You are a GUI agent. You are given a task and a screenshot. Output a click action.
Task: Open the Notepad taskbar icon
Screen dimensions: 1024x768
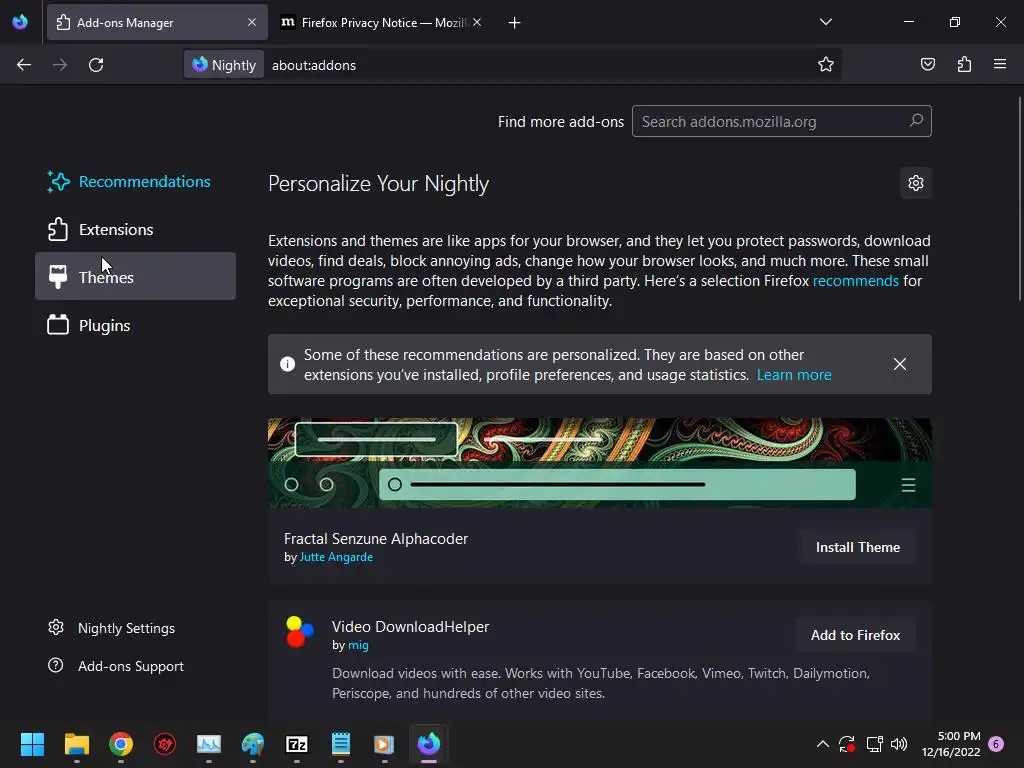[x=341, y=744]
